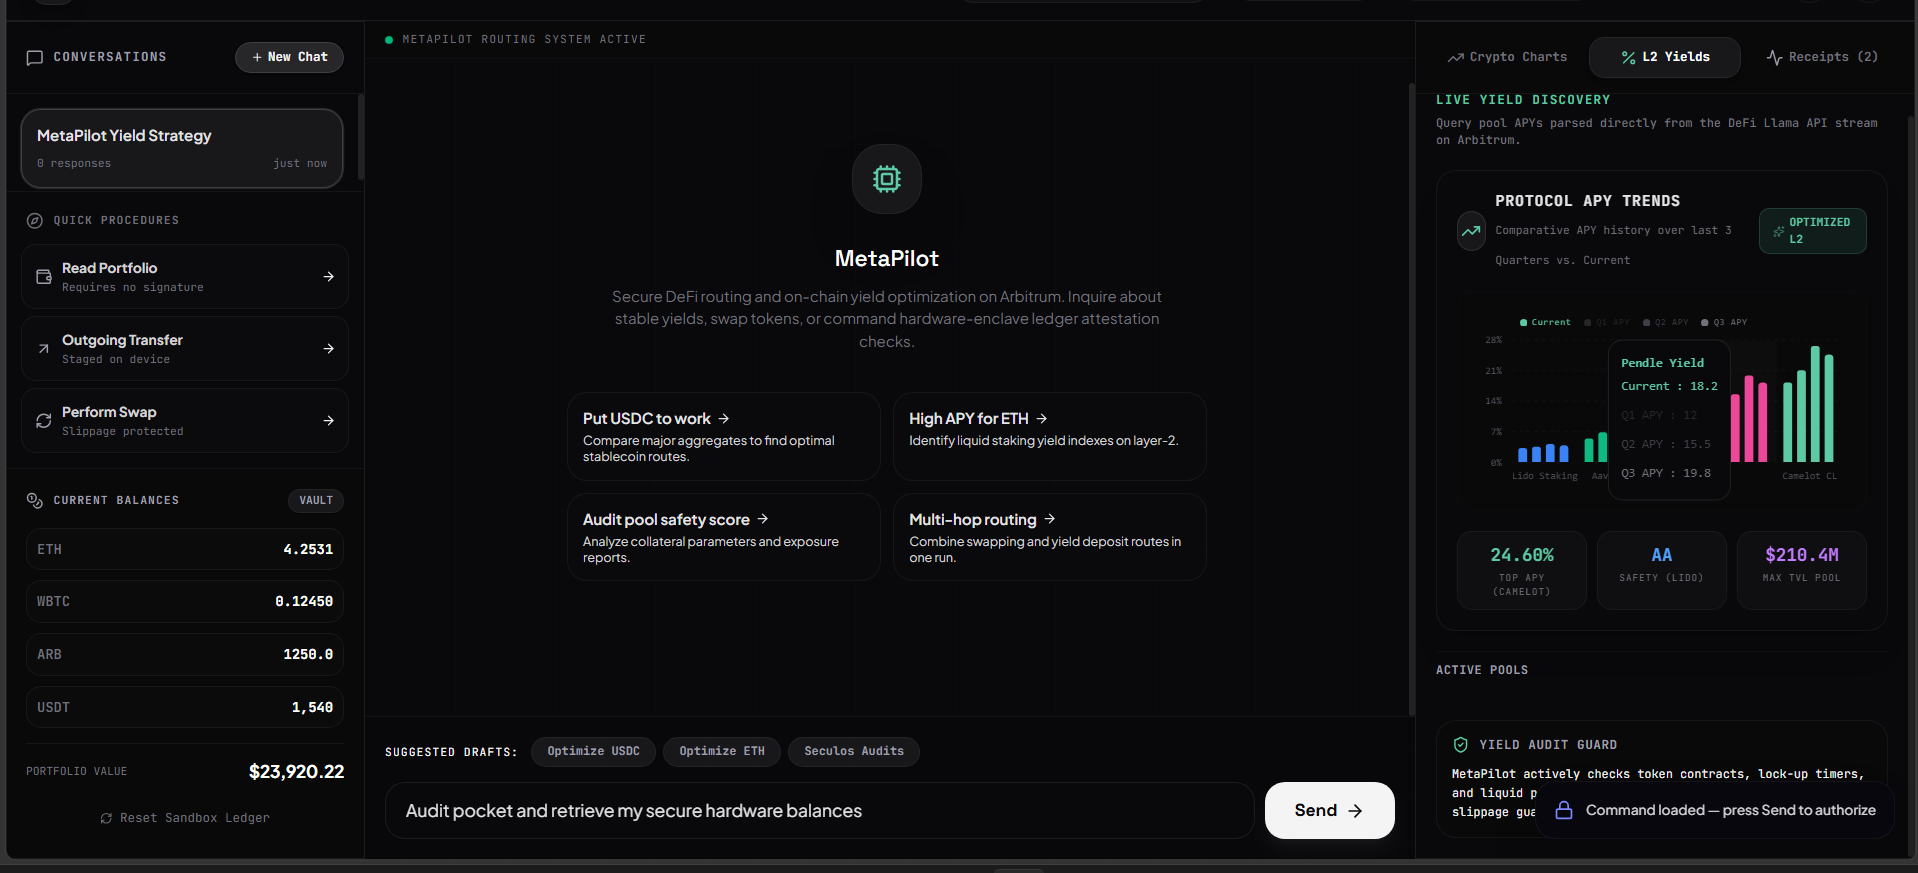This screenshot has height=873, width=1918.
Task: Open Perform Swap using its right arrow
Action: [x=329, y=421]
